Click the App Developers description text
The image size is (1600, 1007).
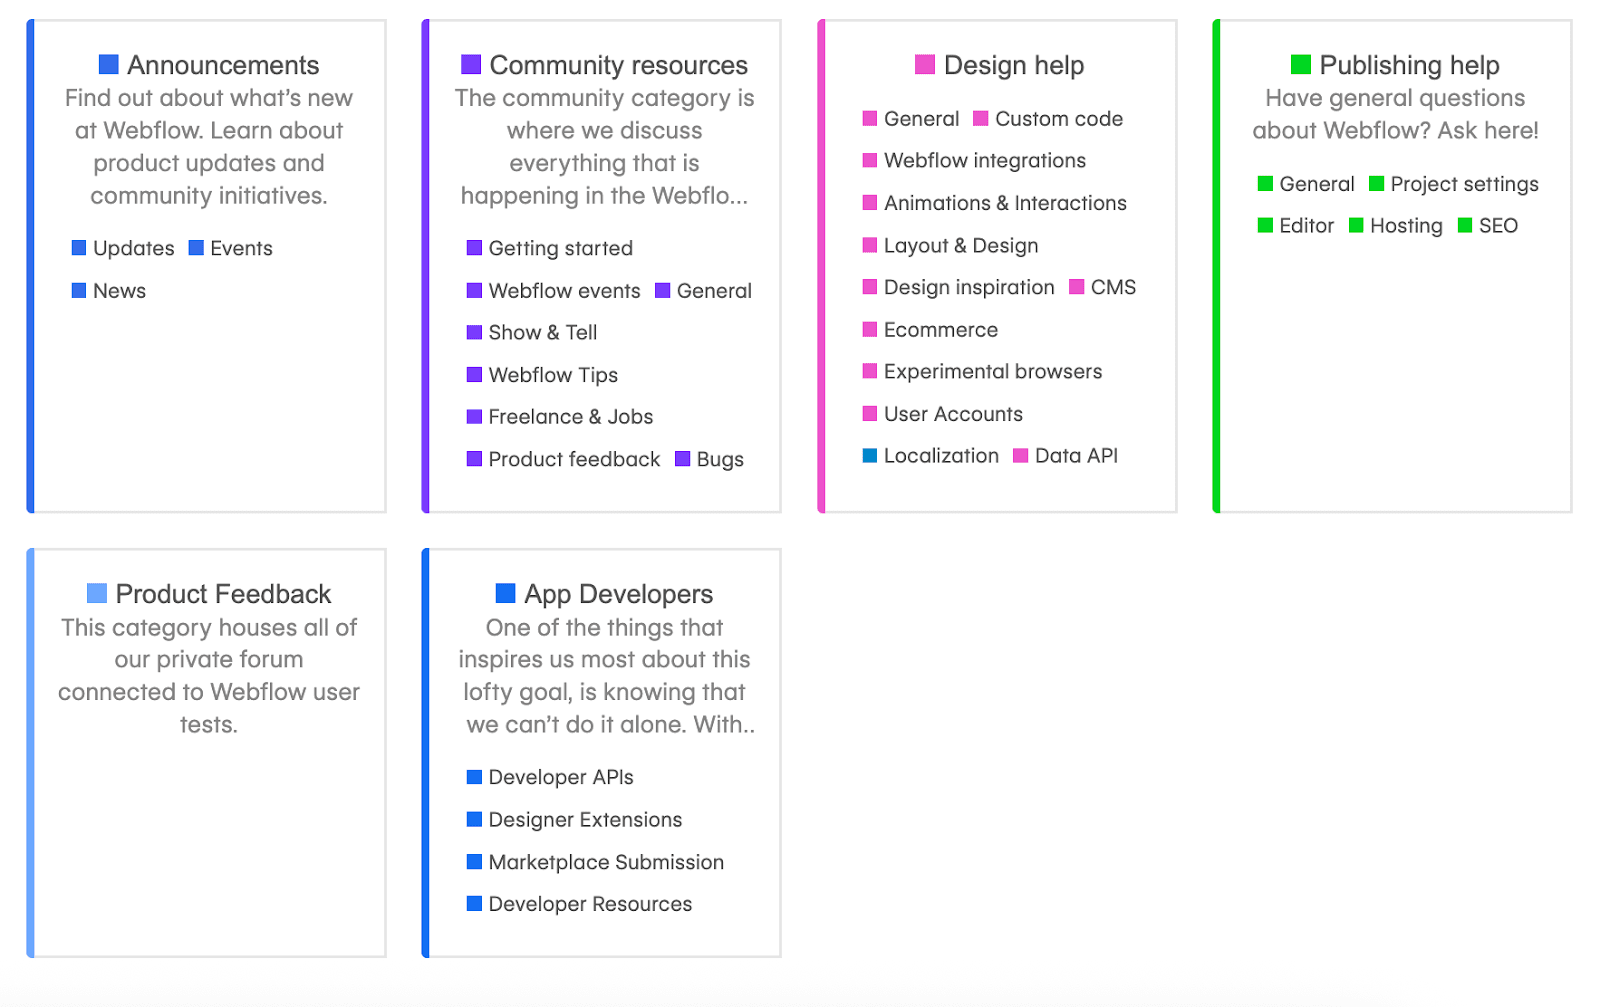(x=606, y=676)
